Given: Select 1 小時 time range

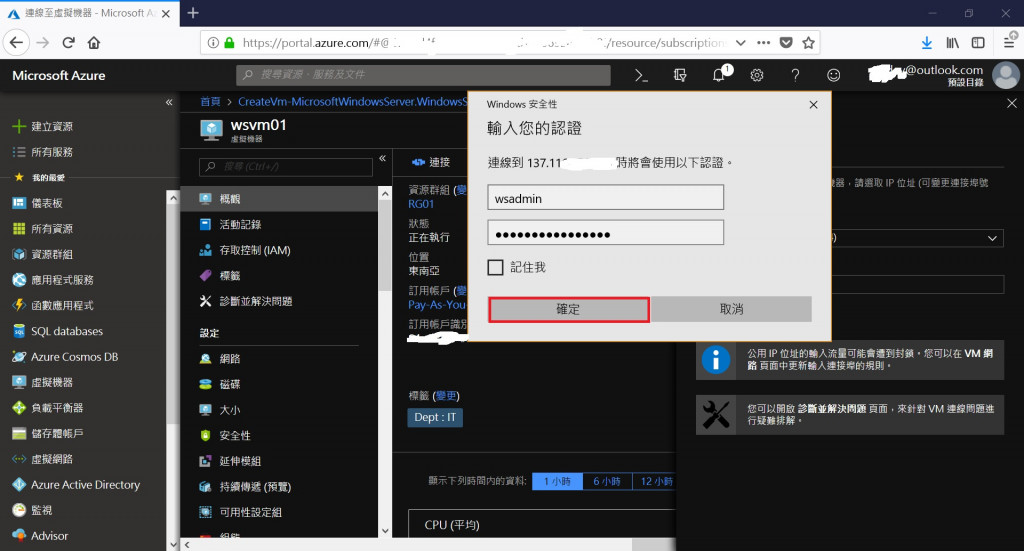Looking at the screenshot, I should (x=557, y=481).
